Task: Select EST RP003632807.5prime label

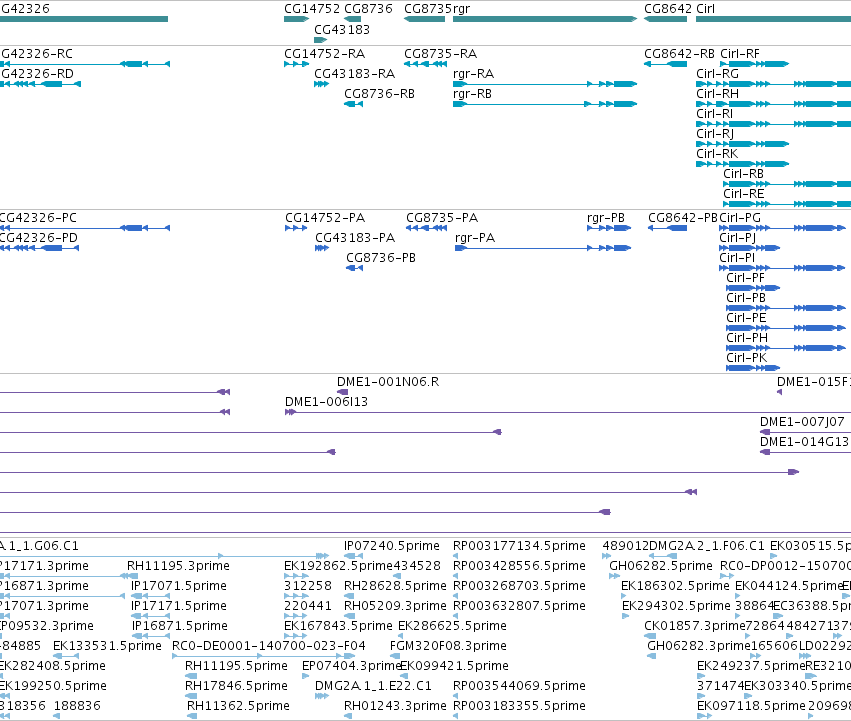Action: (519, 606)
